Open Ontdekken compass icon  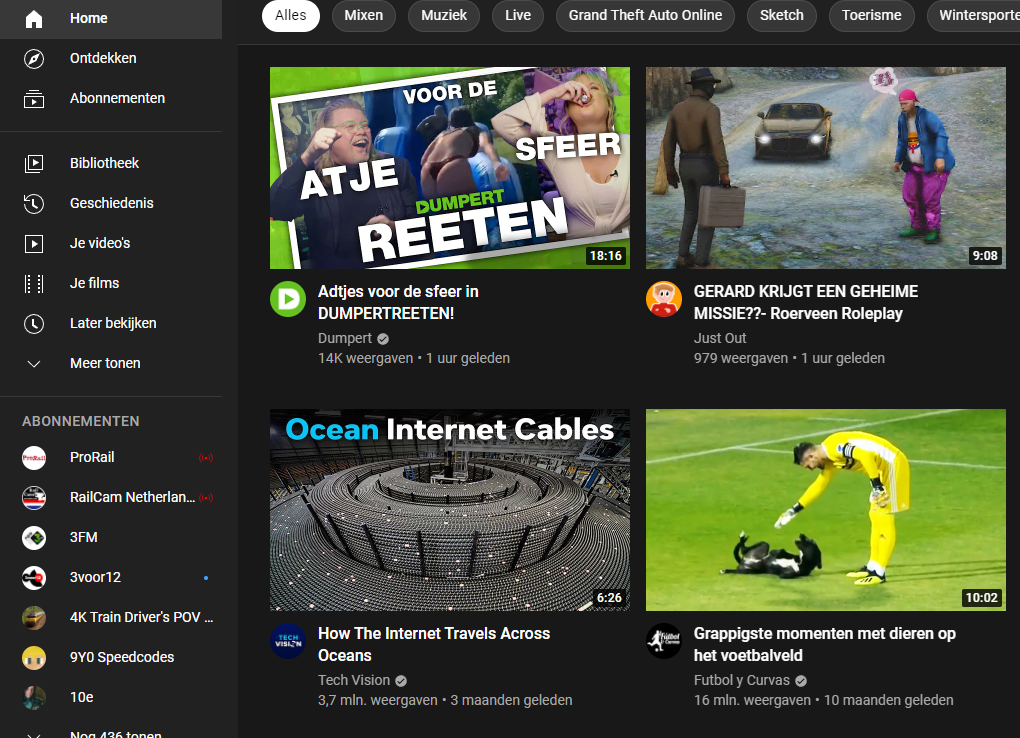point(34,59)
